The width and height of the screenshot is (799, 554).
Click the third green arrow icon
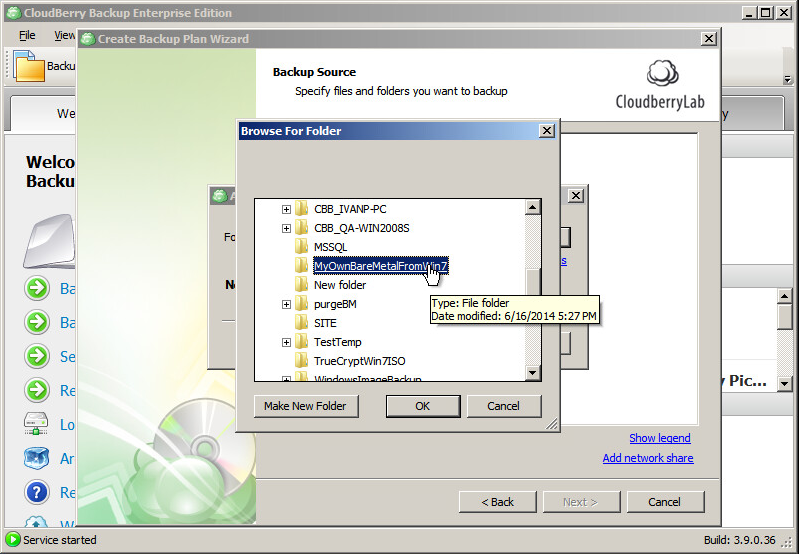pos(37,356)
